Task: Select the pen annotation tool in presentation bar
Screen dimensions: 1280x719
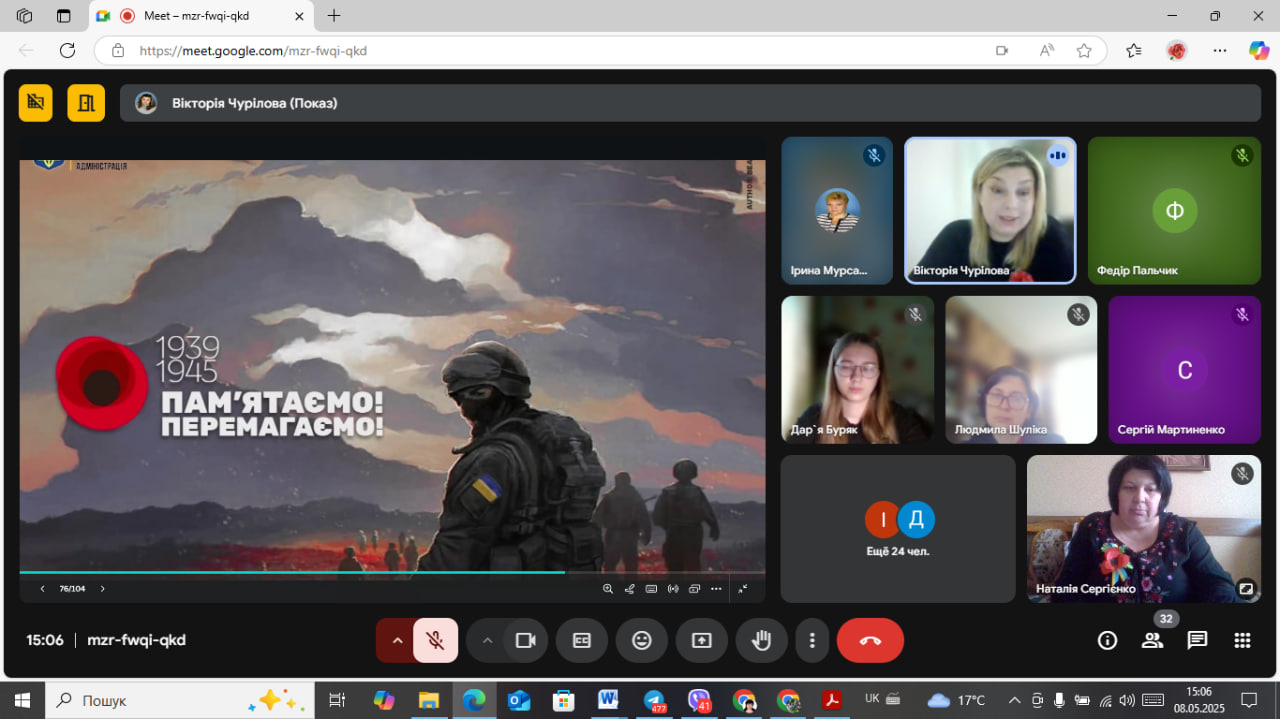Action: tap(630, 589)
